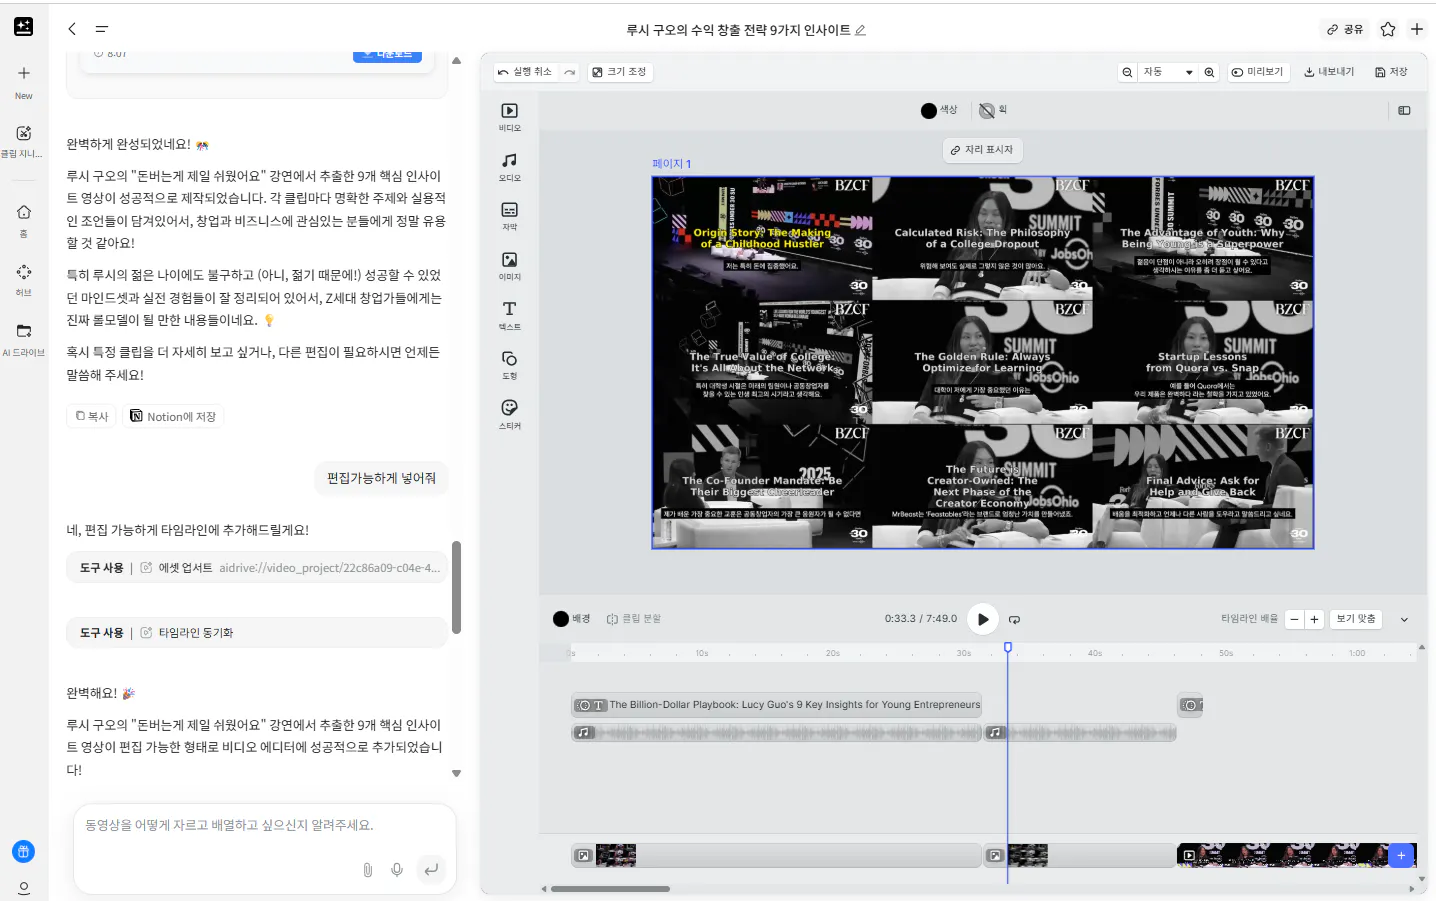Image resolution: width=1436 pixels, height=901 pixels.
Task: Select the 텍스트 (Text) tool
Action: click(x=510, y=315)
